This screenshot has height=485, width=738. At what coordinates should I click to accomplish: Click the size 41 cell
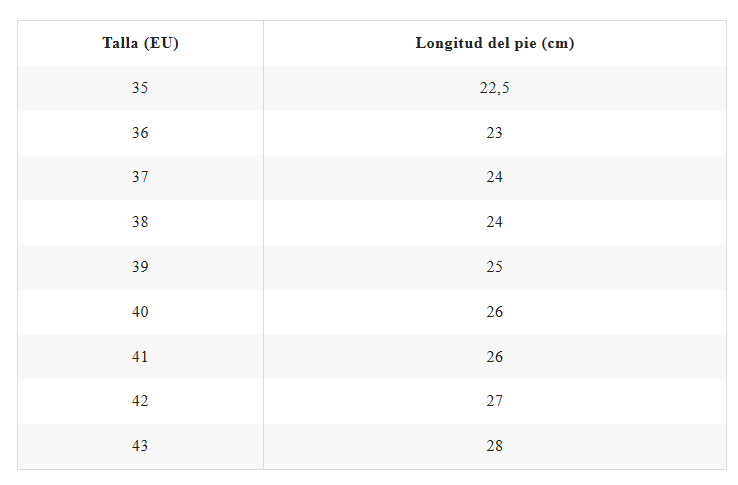tap(140, 356)
